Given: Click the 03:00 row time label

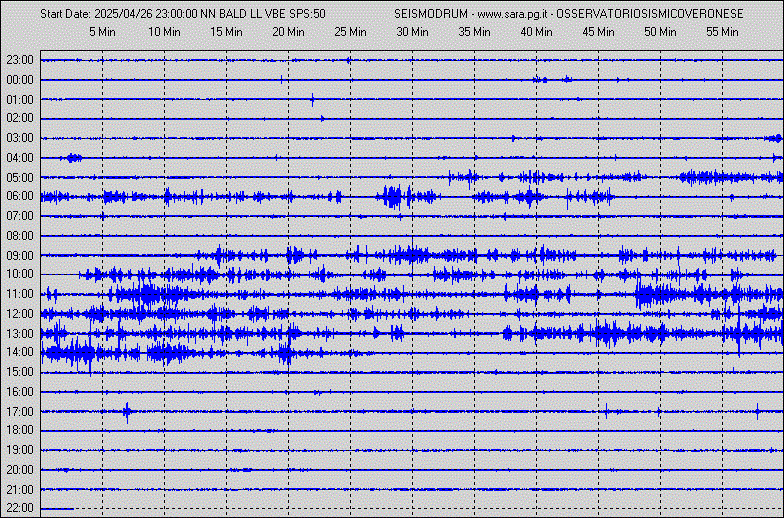Looking at the screenshot, I should click(20, 138).
